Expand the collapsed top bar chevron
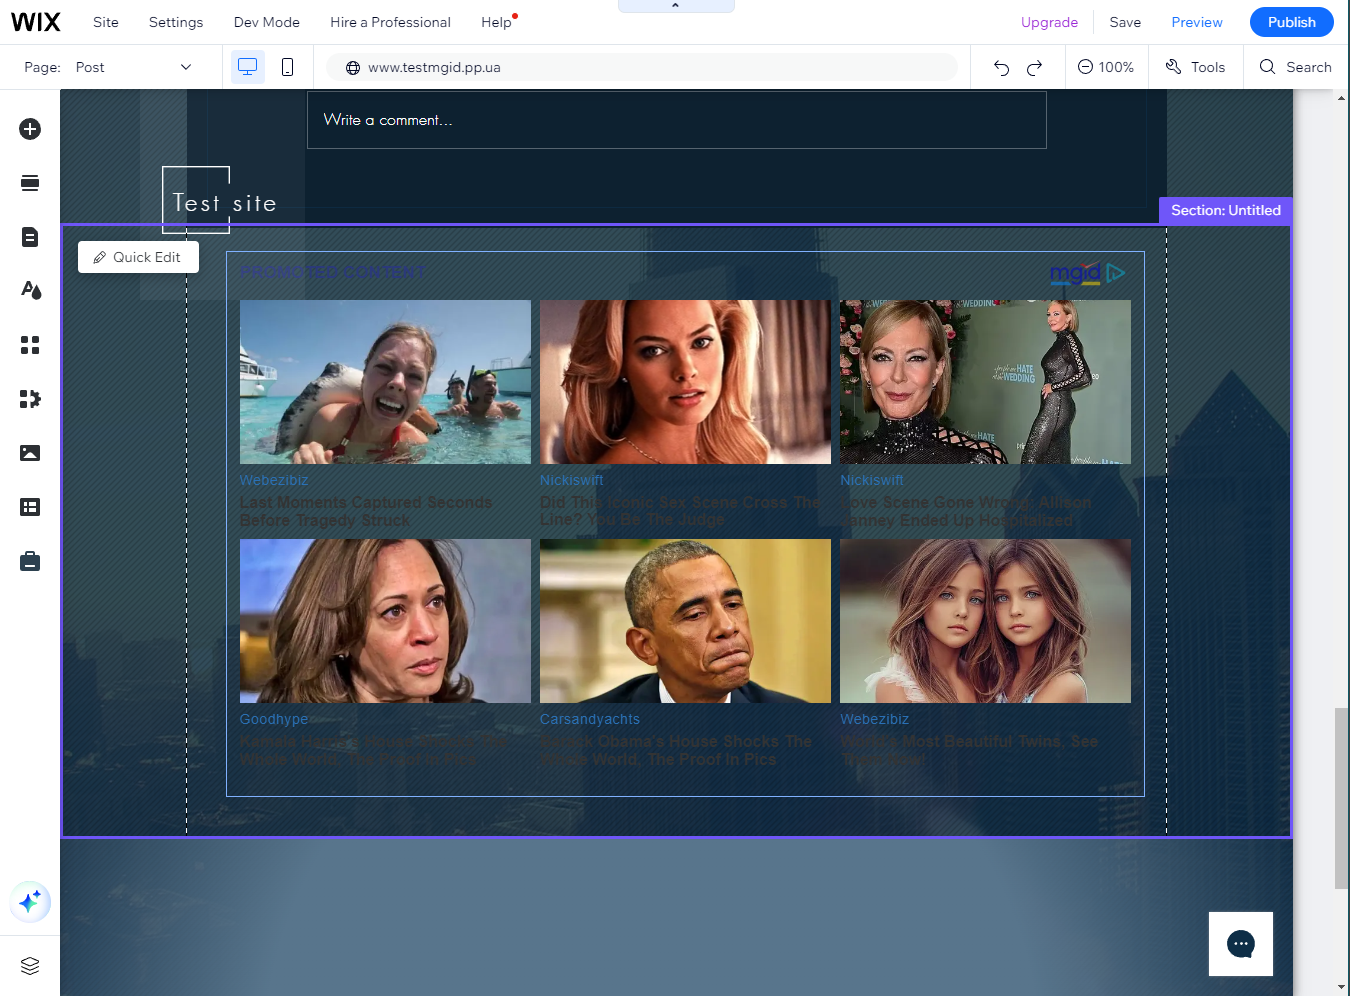The image size is (1350, 996). click(676, 6)
